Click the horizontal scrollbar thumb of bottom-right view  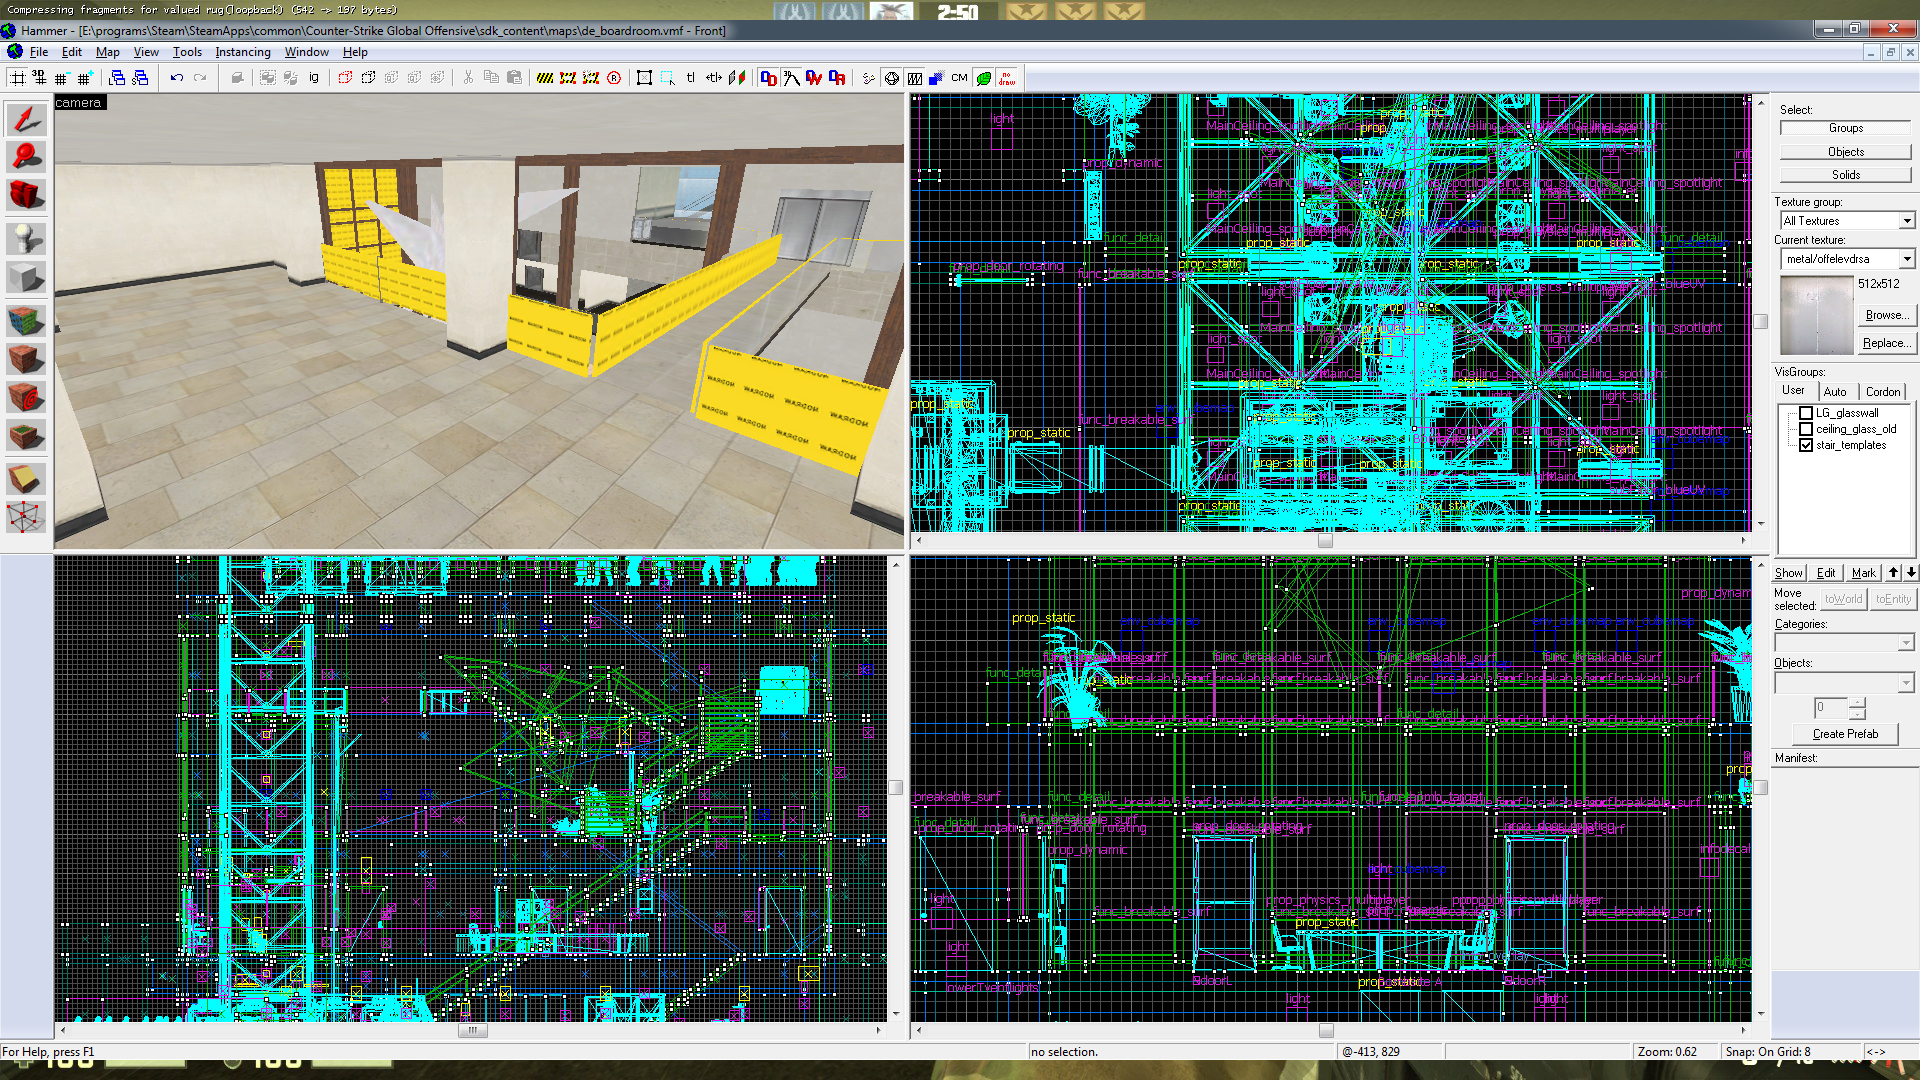click(x=1325, y=1030)
